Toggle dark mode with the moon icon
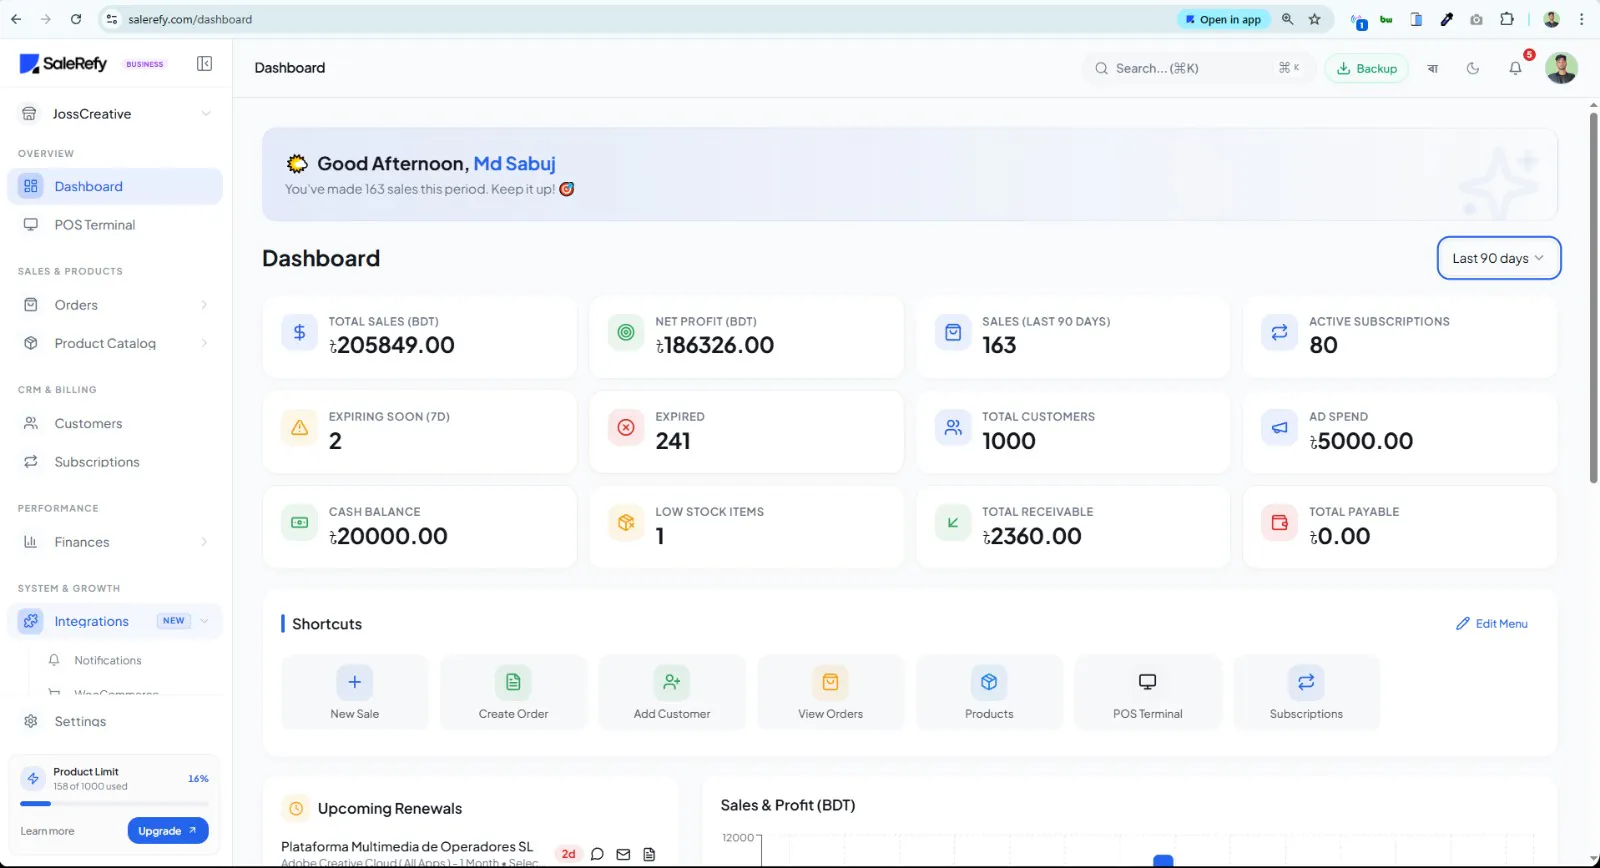Screen dimensions: 1600x868 (x=1473, y=68)
